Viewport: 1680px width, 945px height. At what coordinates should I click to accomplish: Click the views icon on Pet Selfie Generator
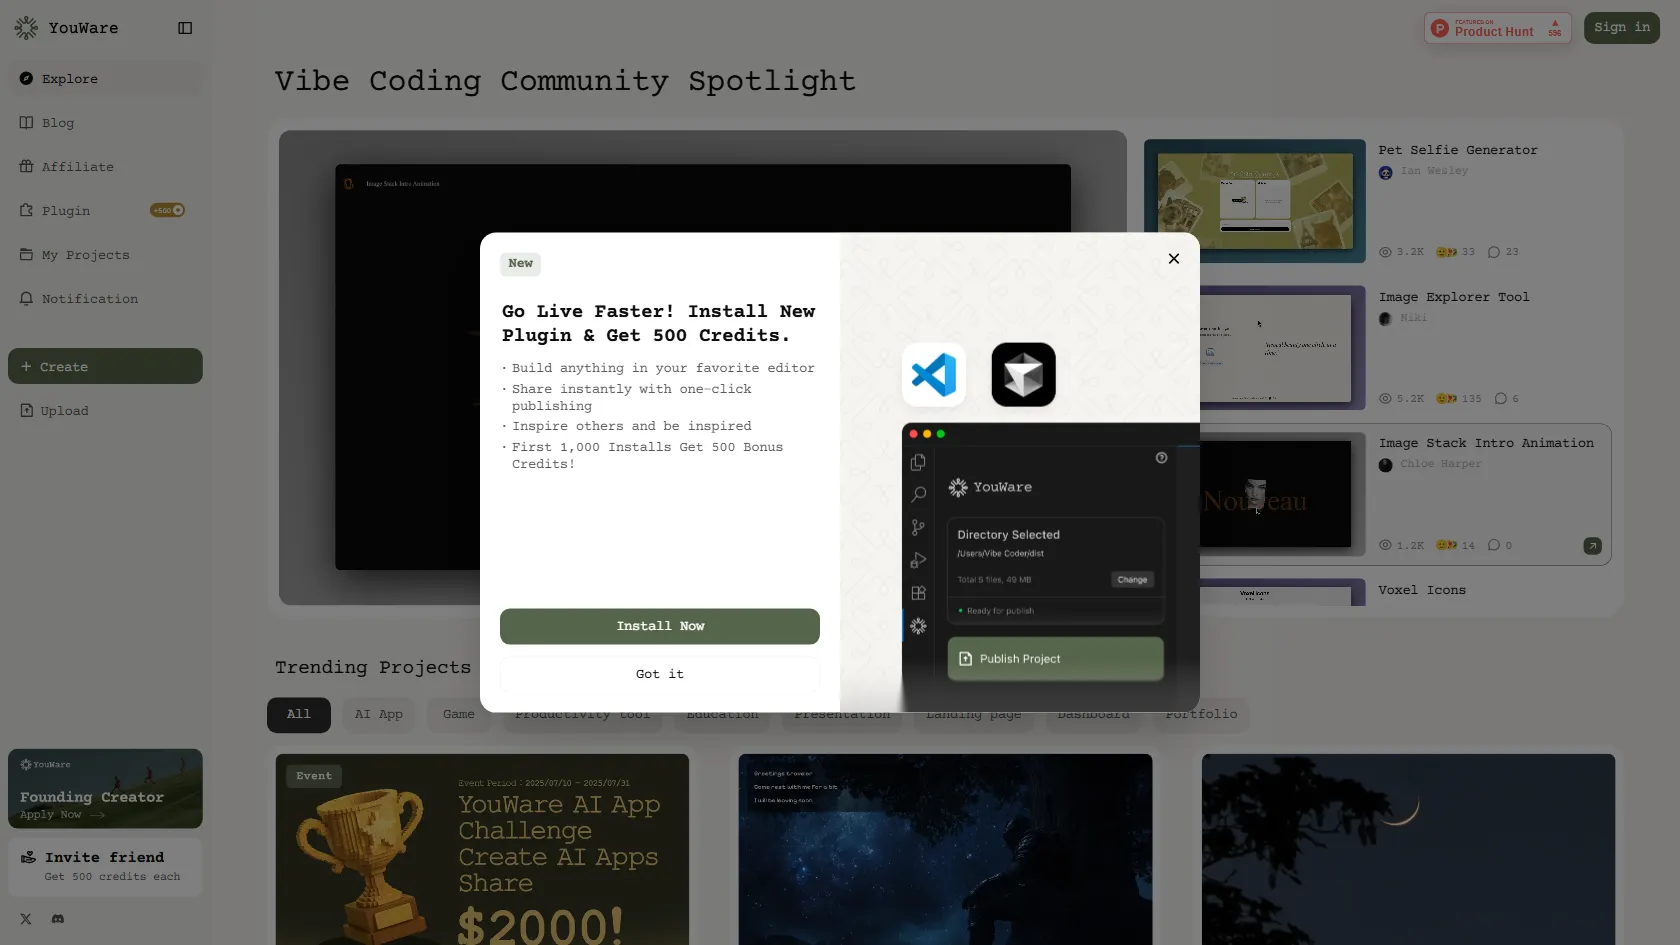[x=1385, y=252]
